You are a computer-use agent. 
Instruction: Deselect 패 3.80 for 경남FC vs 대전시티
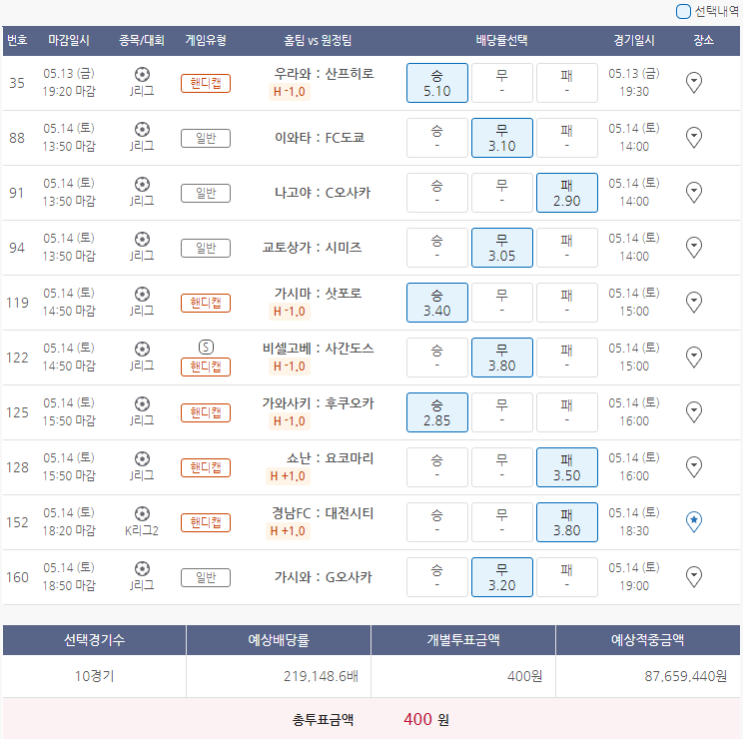pyautogui.click(x=567, y=523)
